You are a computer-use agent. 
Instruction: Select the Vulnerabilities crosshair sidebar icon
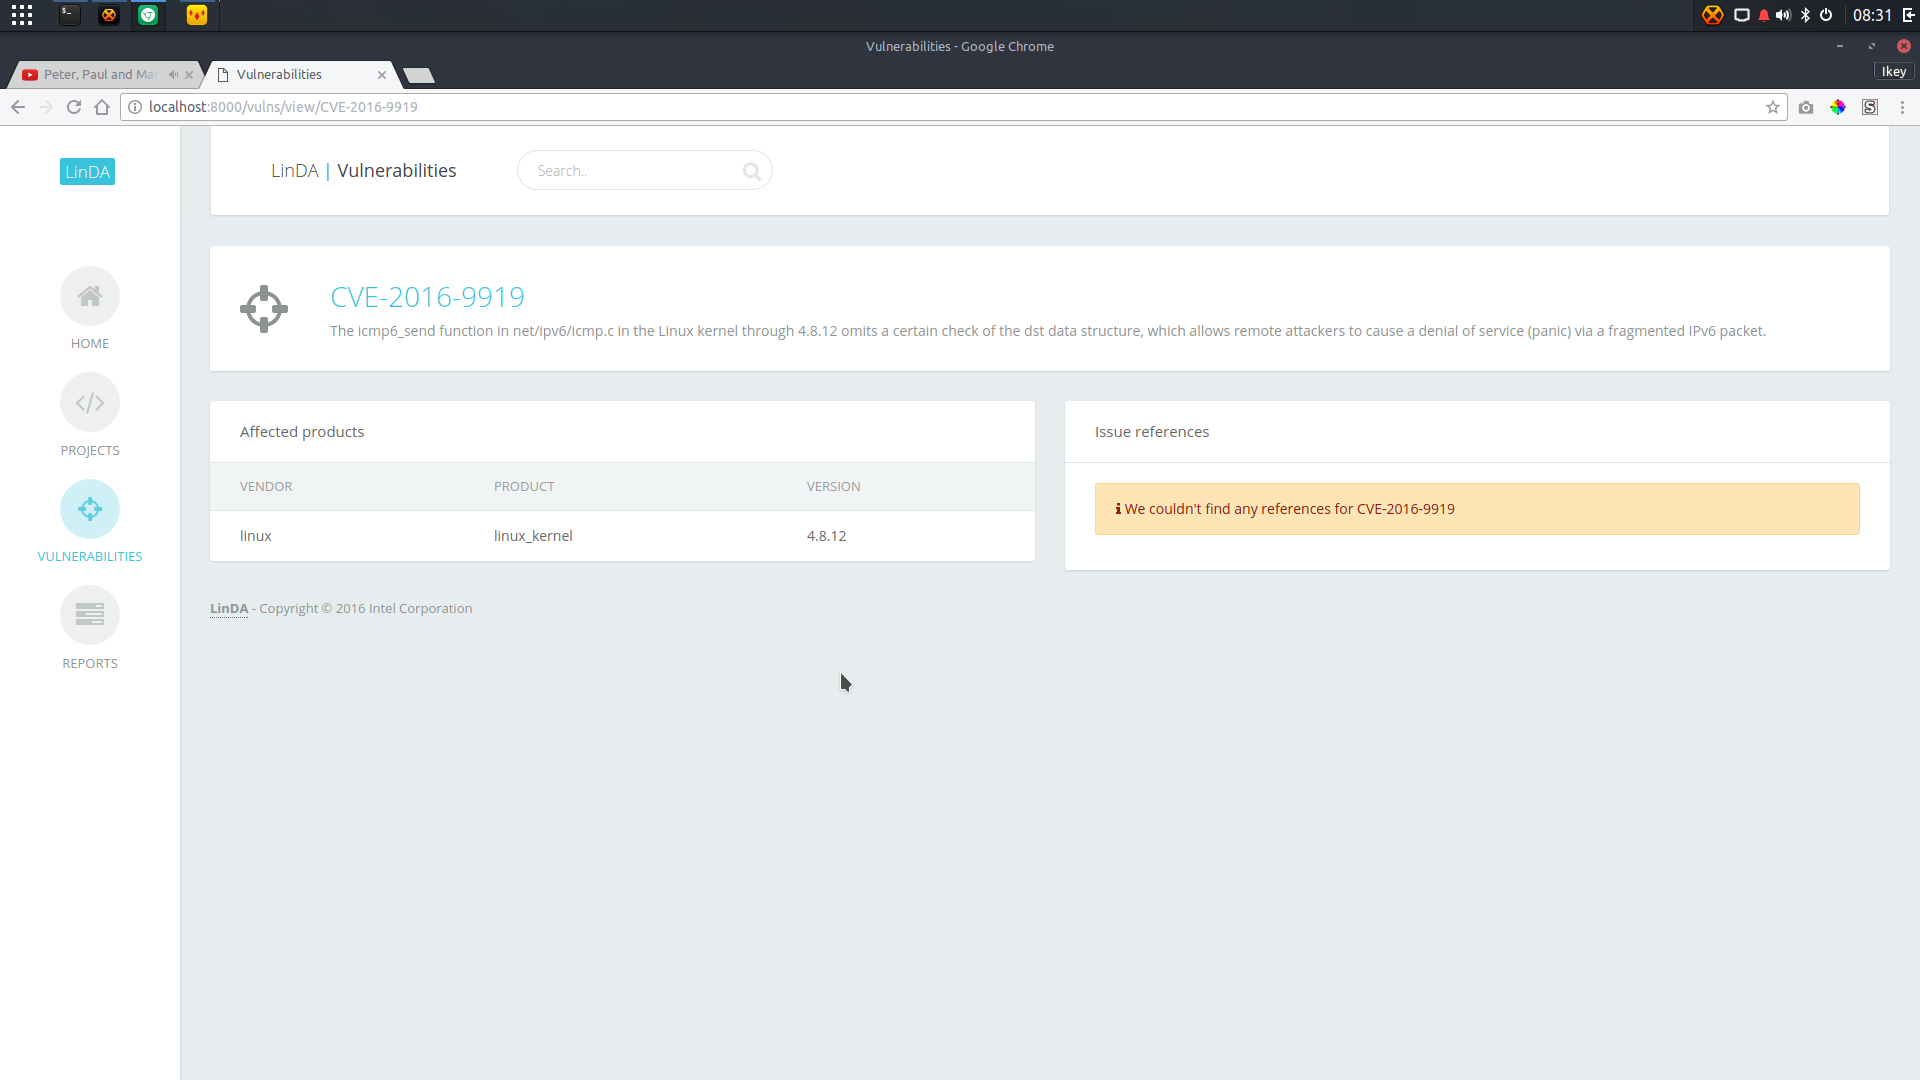tap(90, 509)
